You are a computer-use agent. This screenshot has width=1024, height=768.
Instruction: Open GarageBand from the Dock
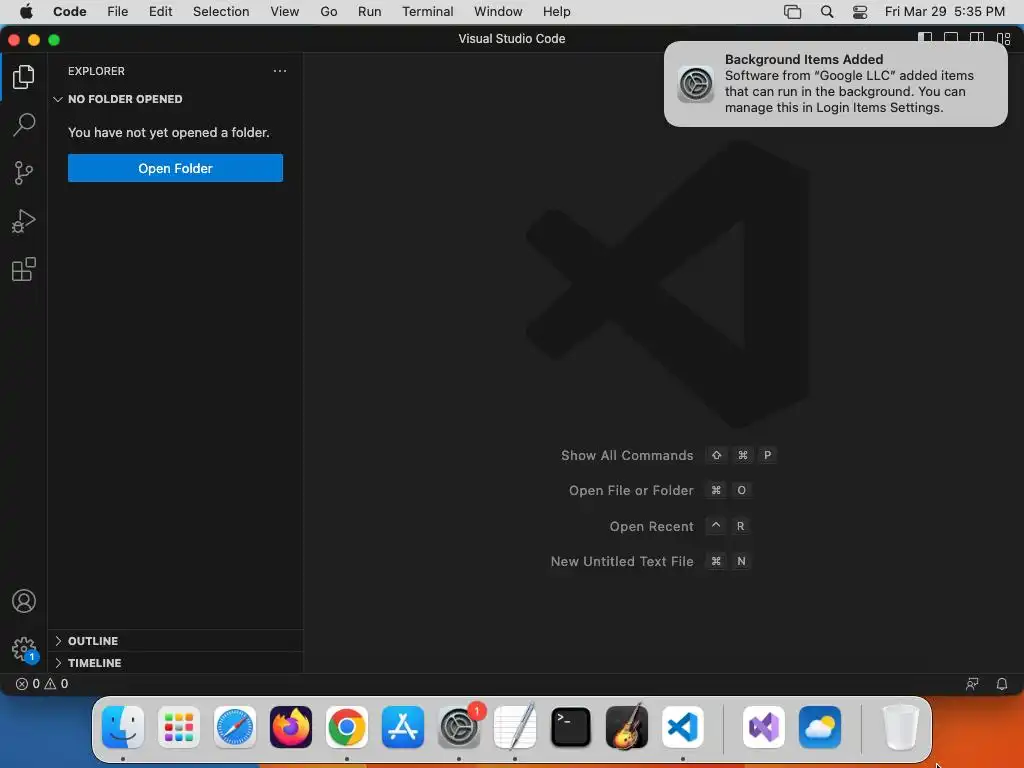pyautogui.click(x=627, y=727)
